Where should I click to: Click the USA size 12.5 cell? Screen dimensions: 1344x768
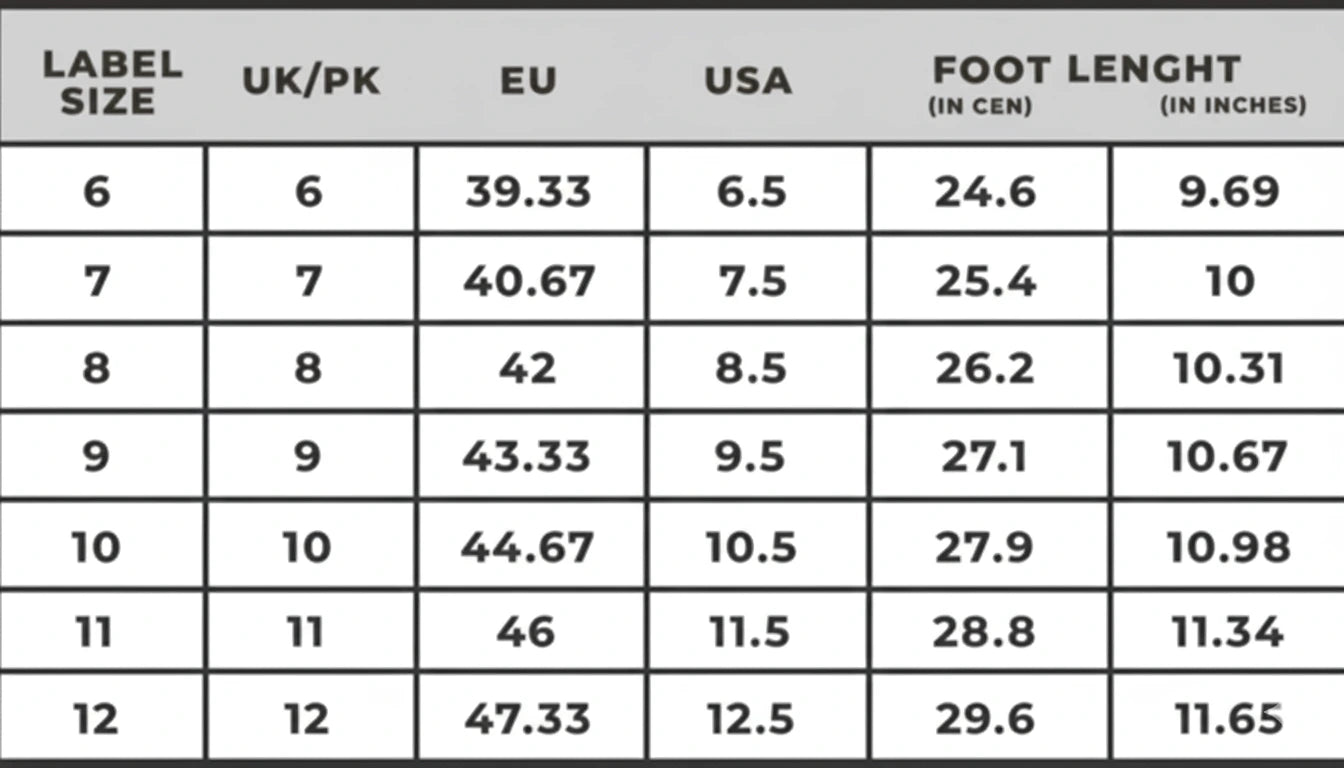click(751, 719)
